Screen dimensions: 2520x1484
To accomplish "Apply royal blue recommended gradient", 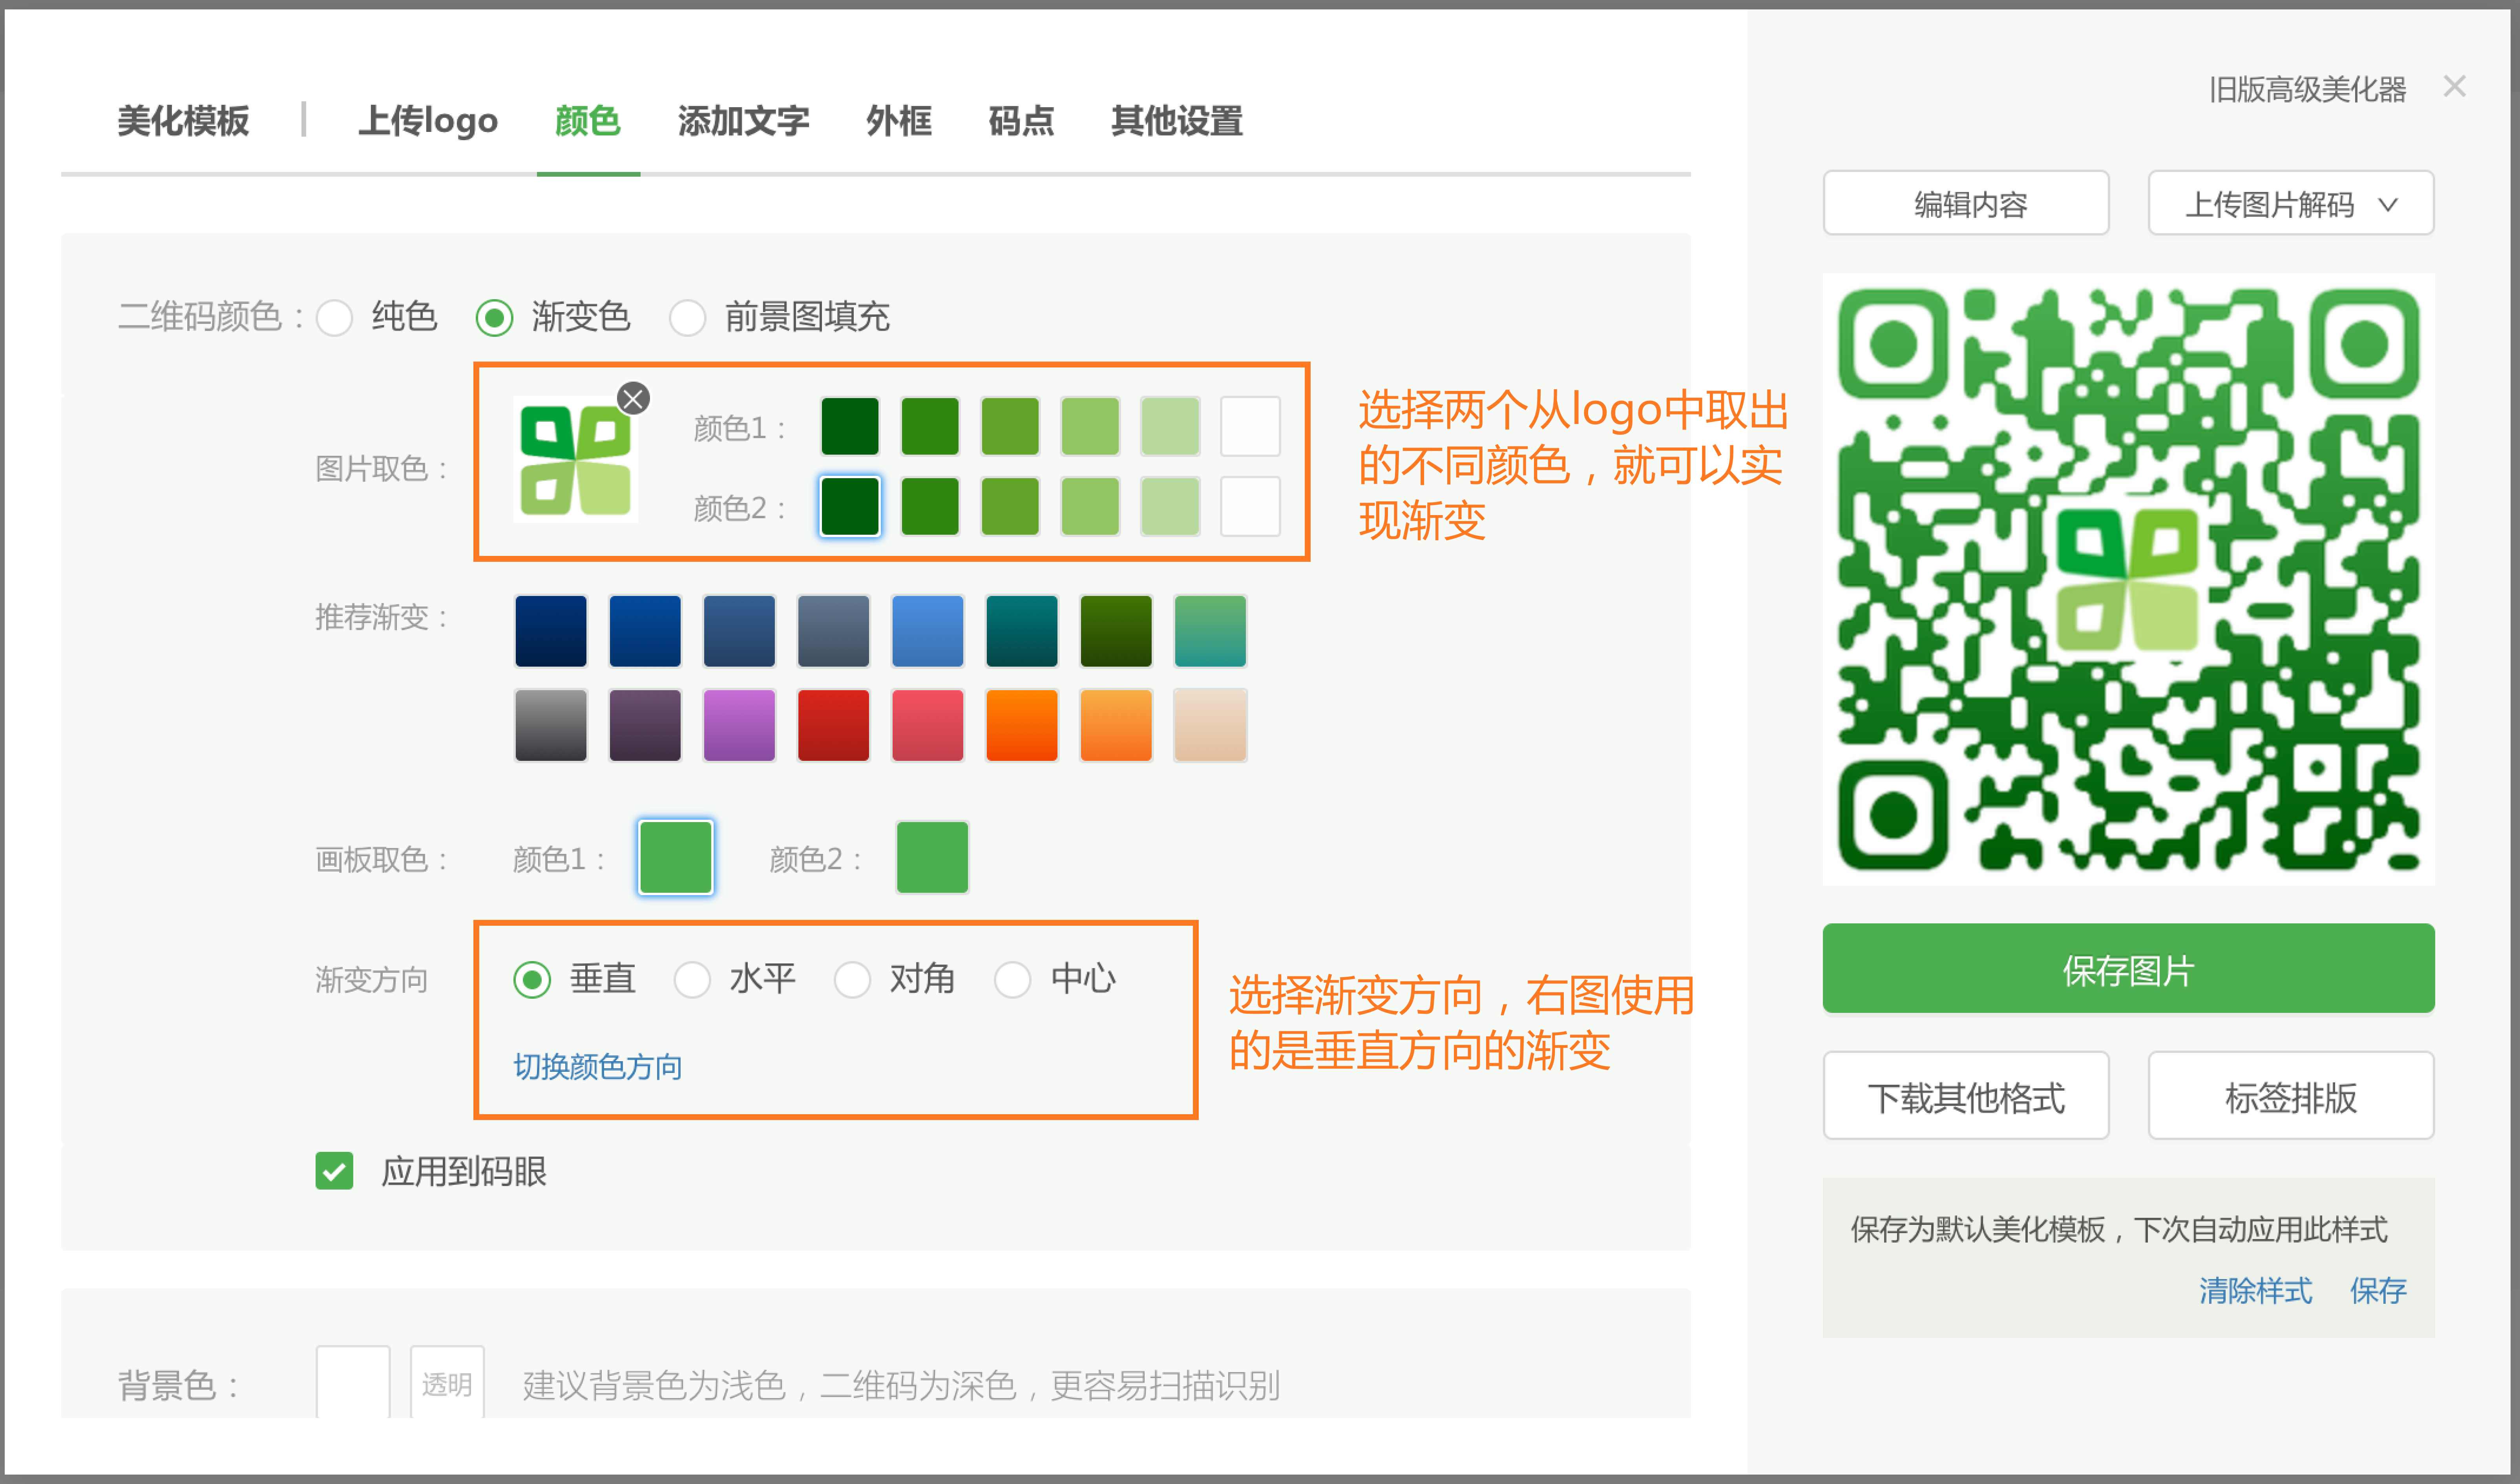I will point(645,631).
